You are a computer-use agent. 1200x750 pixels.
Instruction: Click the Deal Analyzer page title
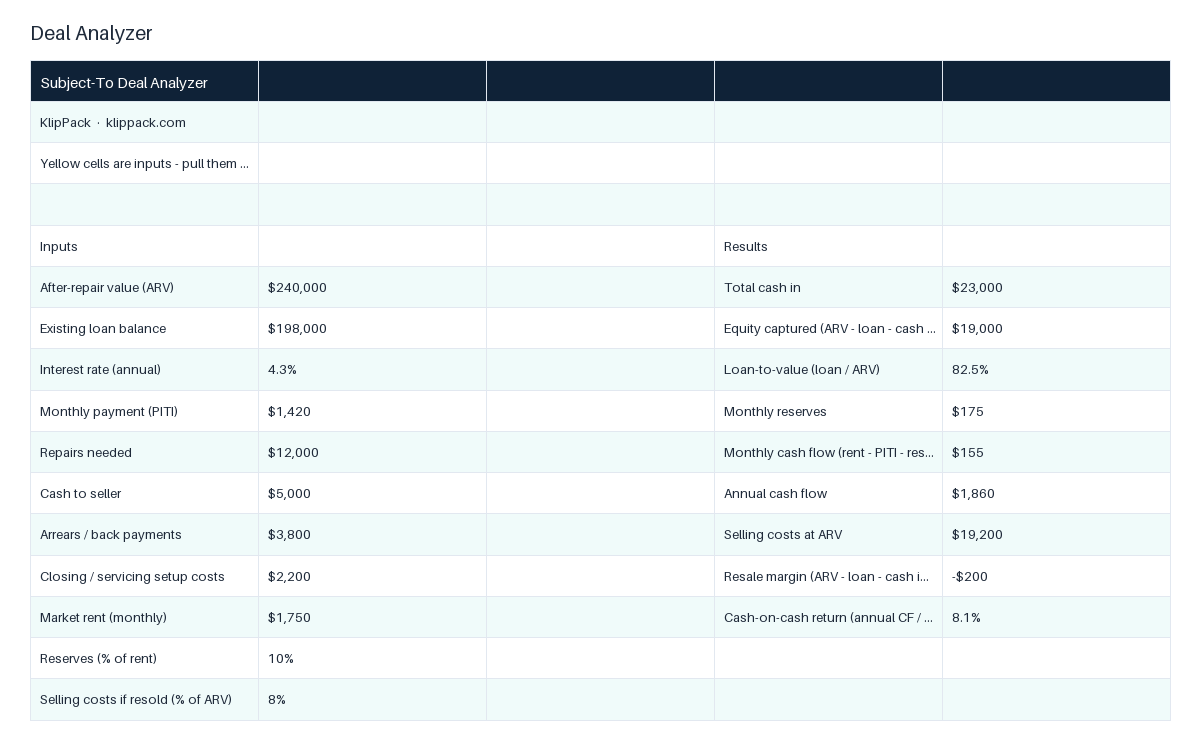(91, 33)
